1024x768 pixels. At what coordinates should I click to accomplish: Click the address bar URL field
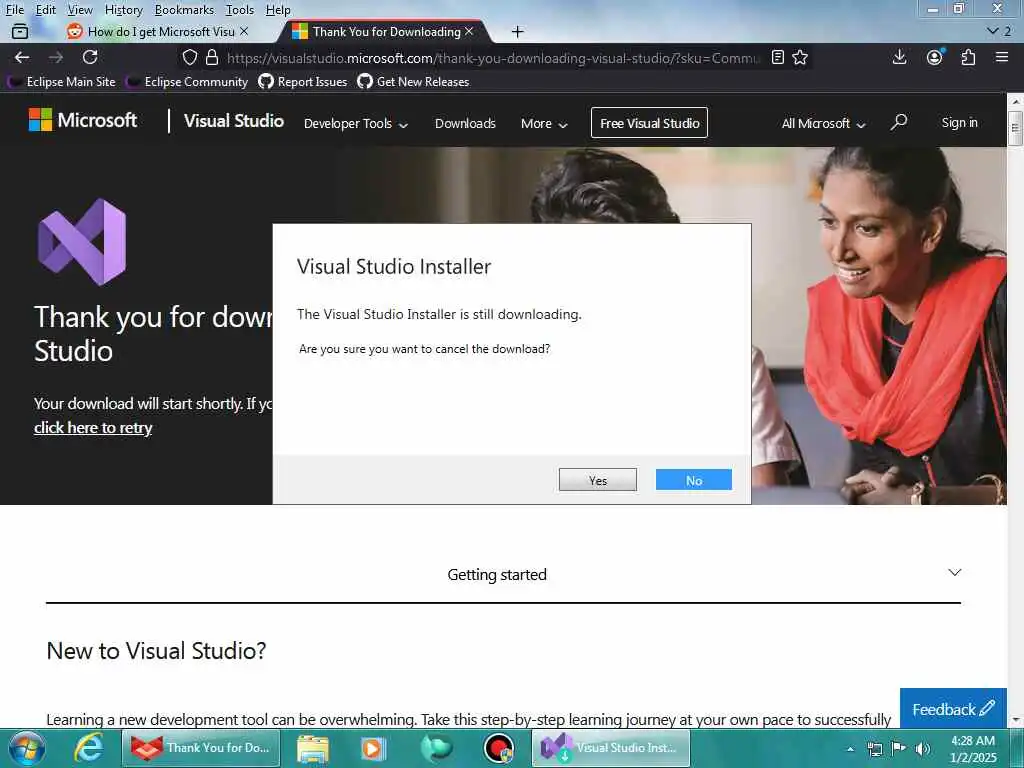[493, 57]
